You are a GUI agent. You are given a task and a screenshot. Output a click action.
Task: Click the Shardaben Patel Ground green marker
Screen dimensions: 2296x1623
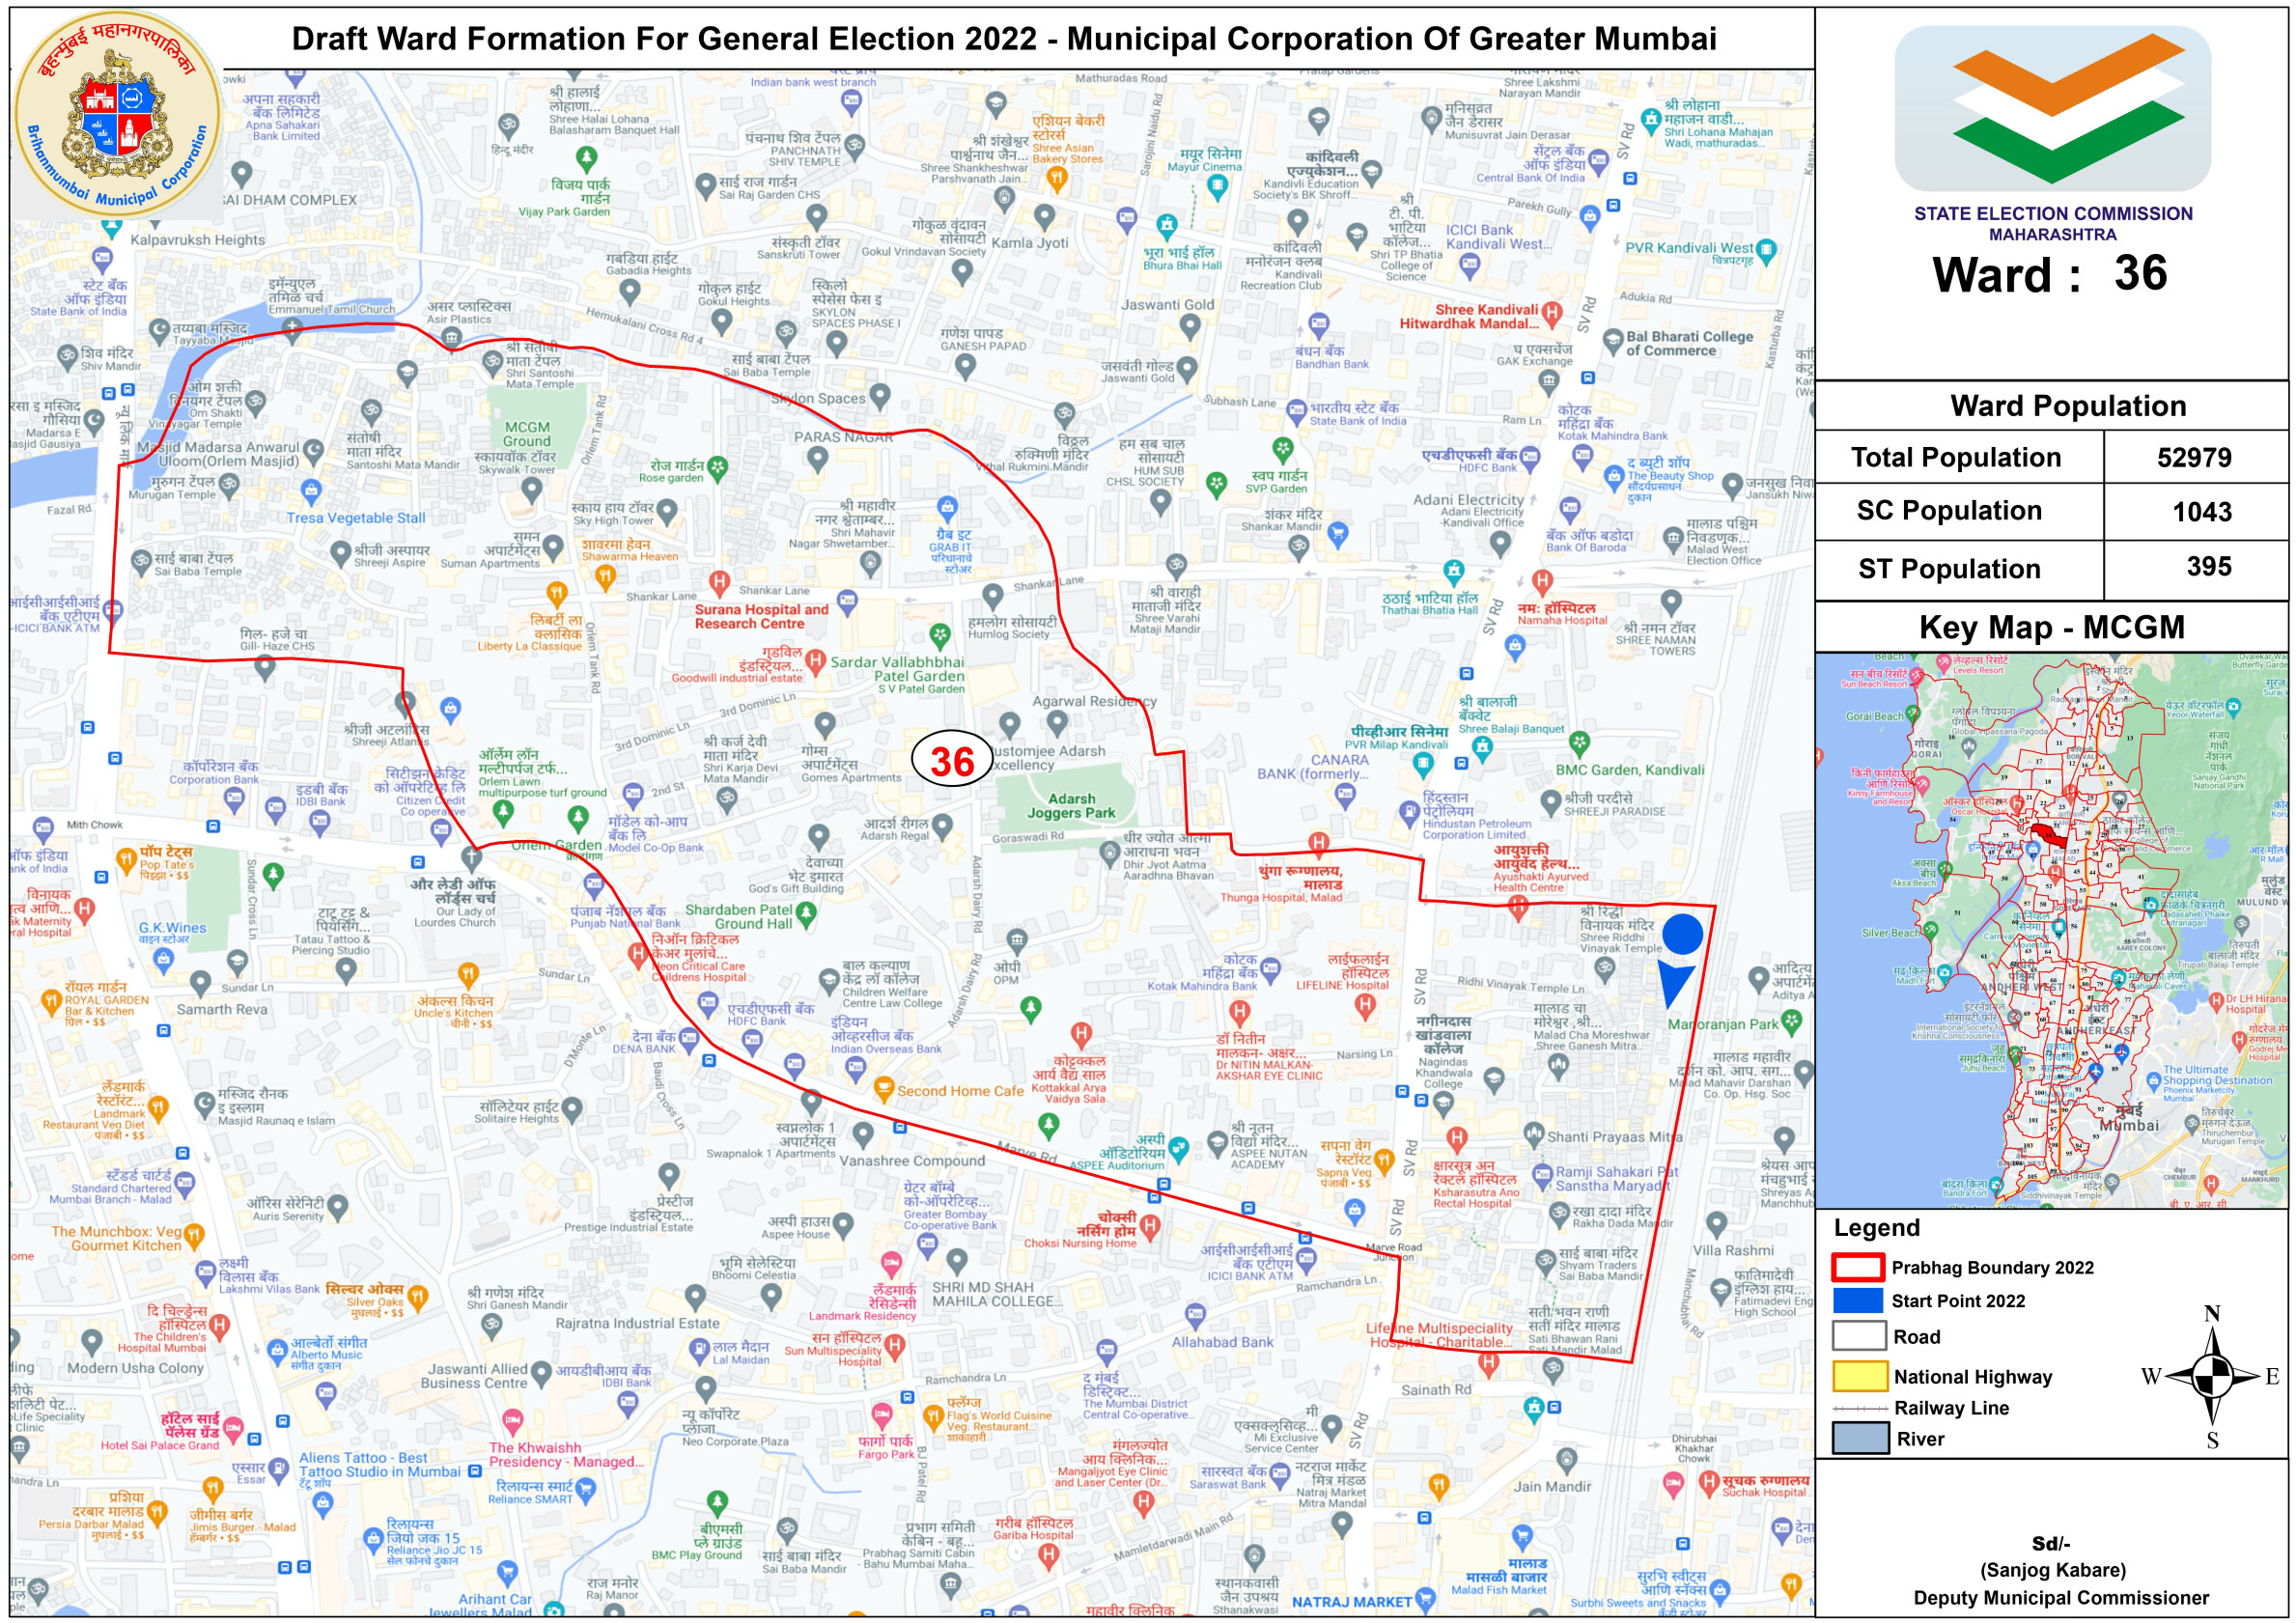805,913
